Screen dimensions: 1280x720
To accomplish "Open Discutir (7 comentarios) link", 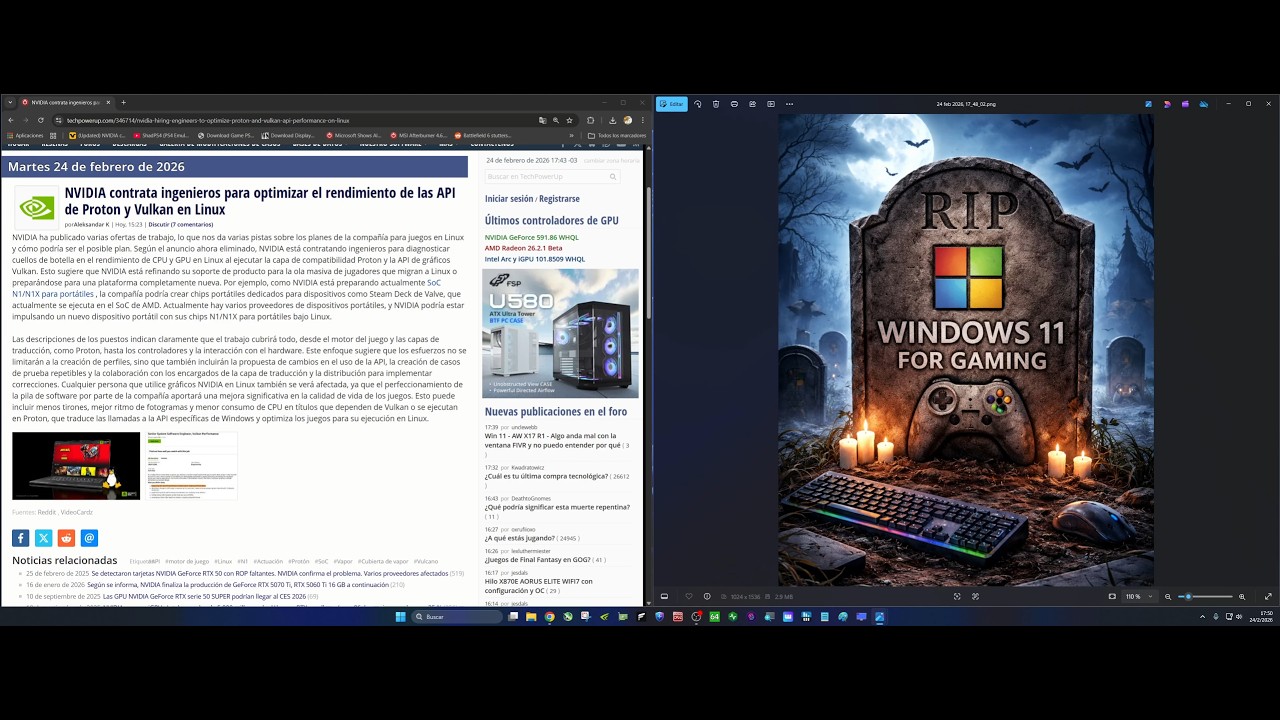I will 180,225.
